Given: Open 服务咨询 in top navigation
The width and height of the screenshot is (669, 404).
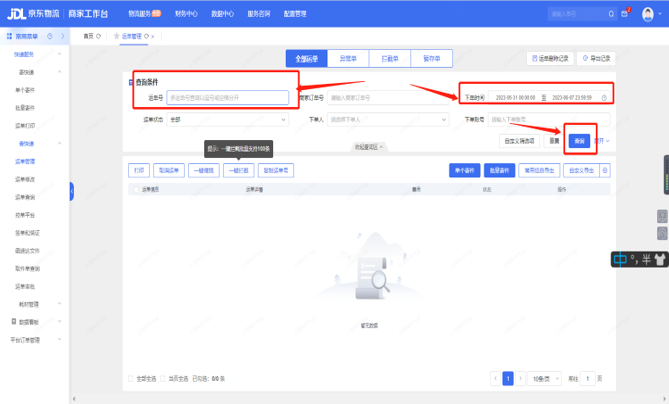Looking at the screenshot, I should point(259,14).
